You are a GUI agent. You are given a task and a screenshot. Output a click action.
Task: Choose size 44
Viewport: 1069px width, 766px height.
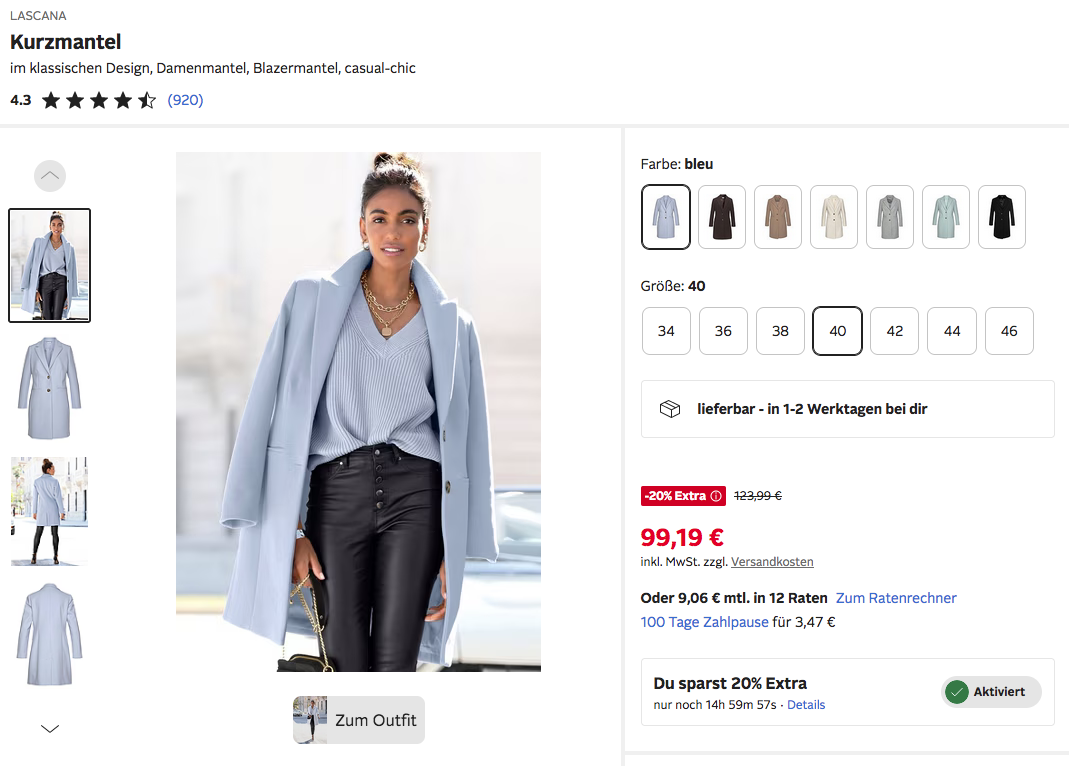(952, 331)
